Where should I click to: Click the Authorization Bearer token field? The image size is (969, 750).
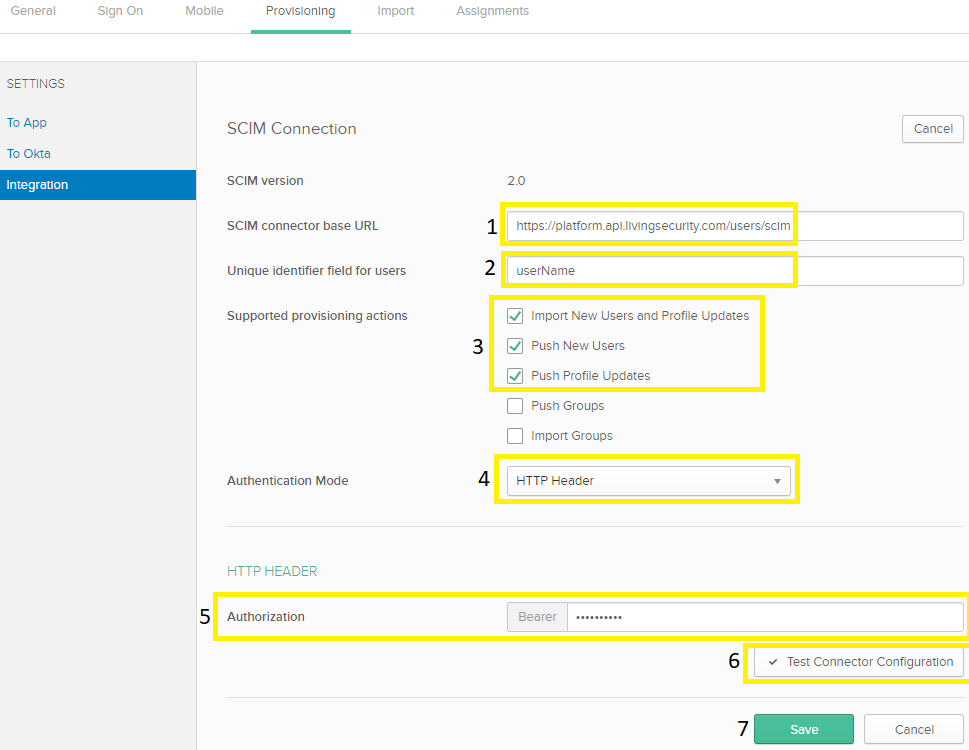pos(765,617)
